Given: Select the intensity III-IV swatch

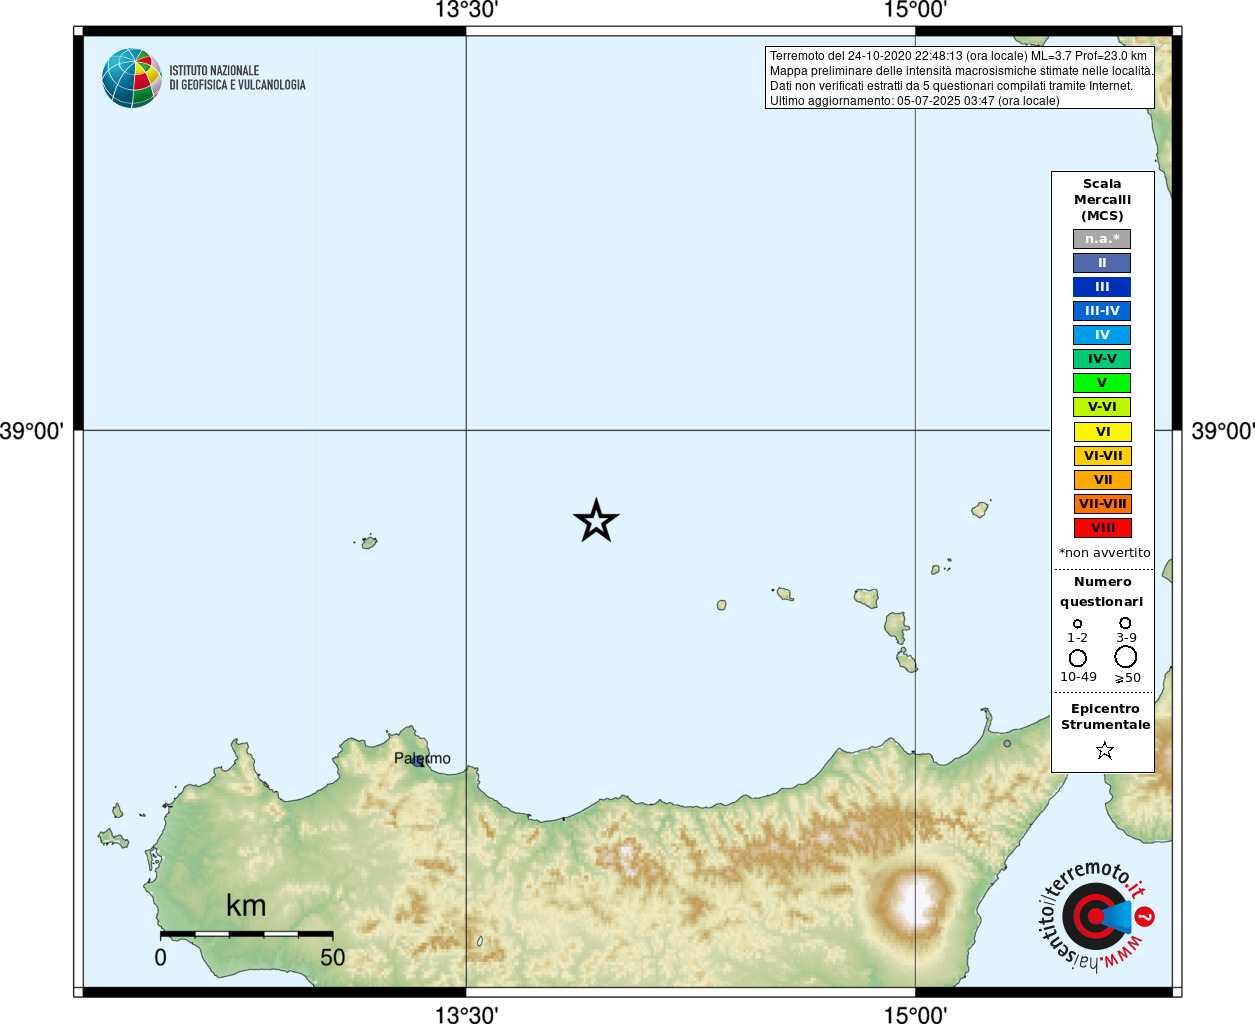Looking at the screenshot, I should point(1102,311).
